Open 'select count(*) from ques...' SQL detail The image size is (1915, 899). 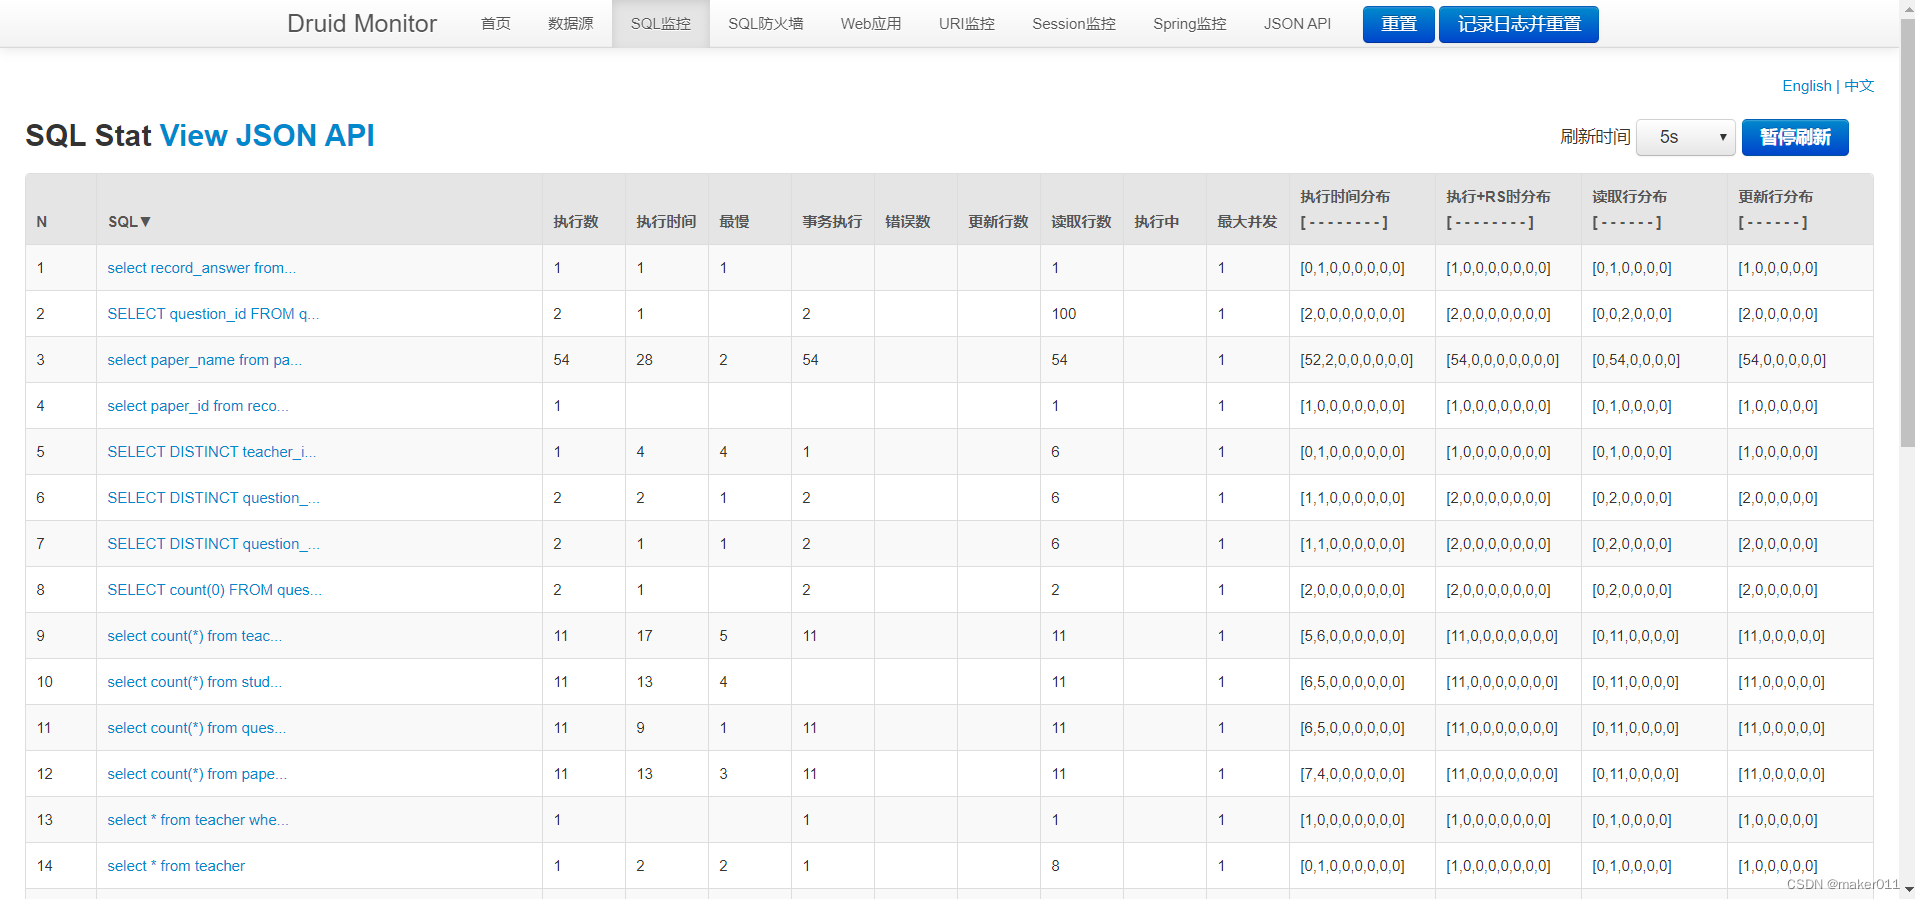coord(196,728)
